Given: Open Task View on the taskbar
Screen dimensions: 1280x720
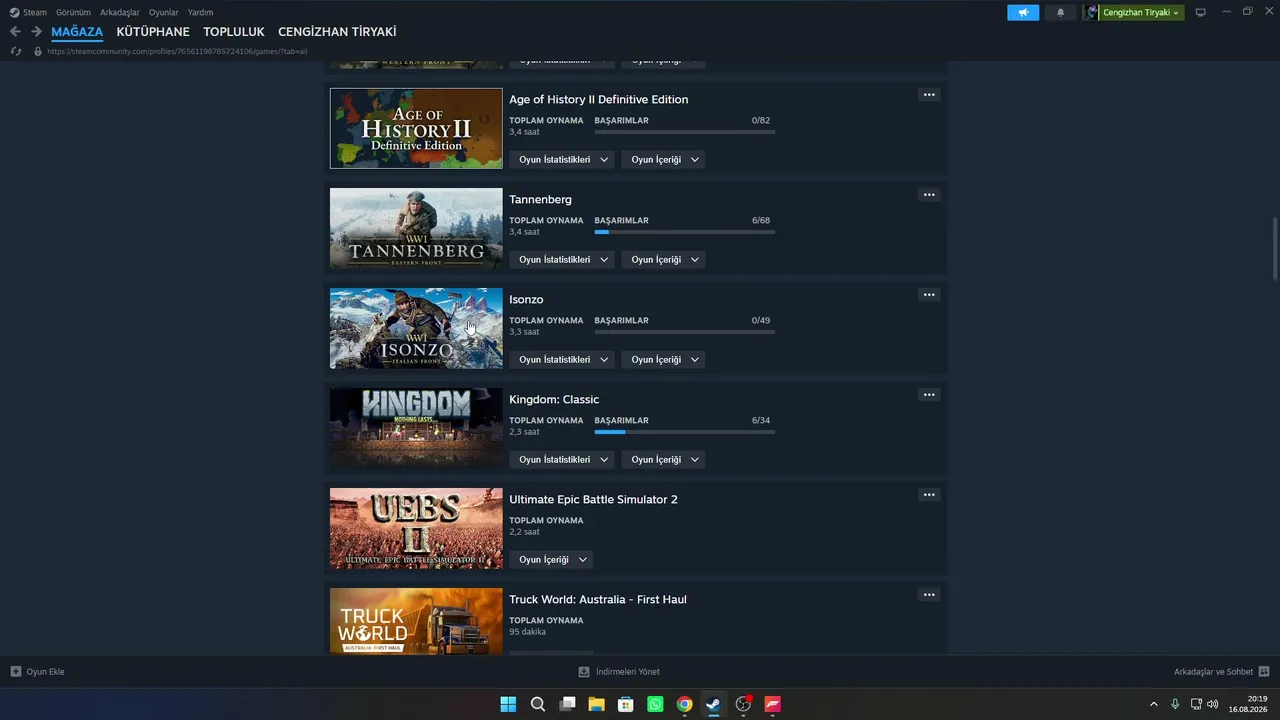Looking at the screenshot, I should [x=567, y=704].
